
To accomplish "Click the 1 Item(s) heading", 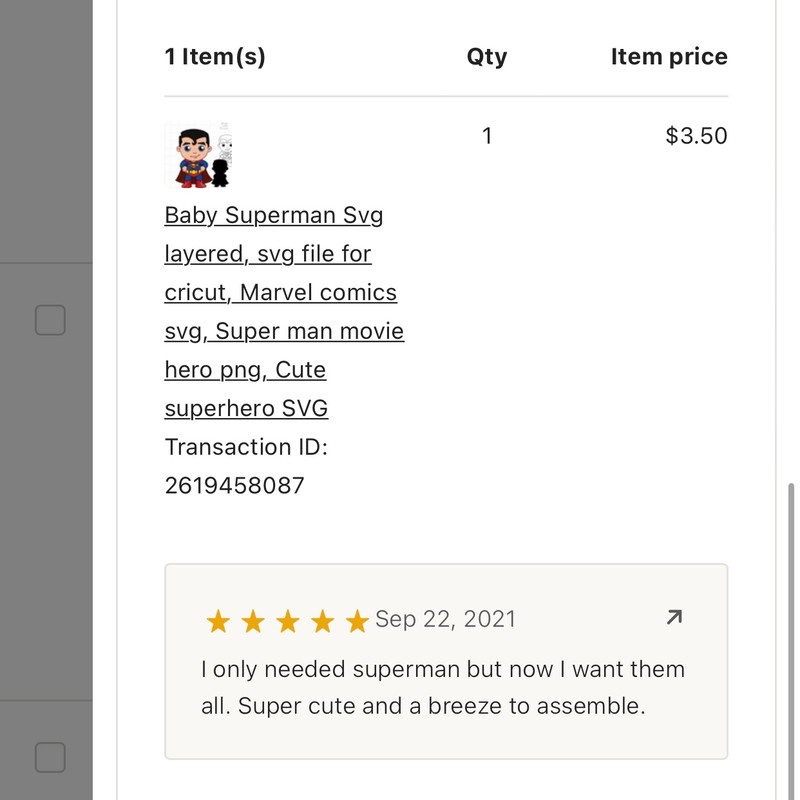I will [215, 56].
